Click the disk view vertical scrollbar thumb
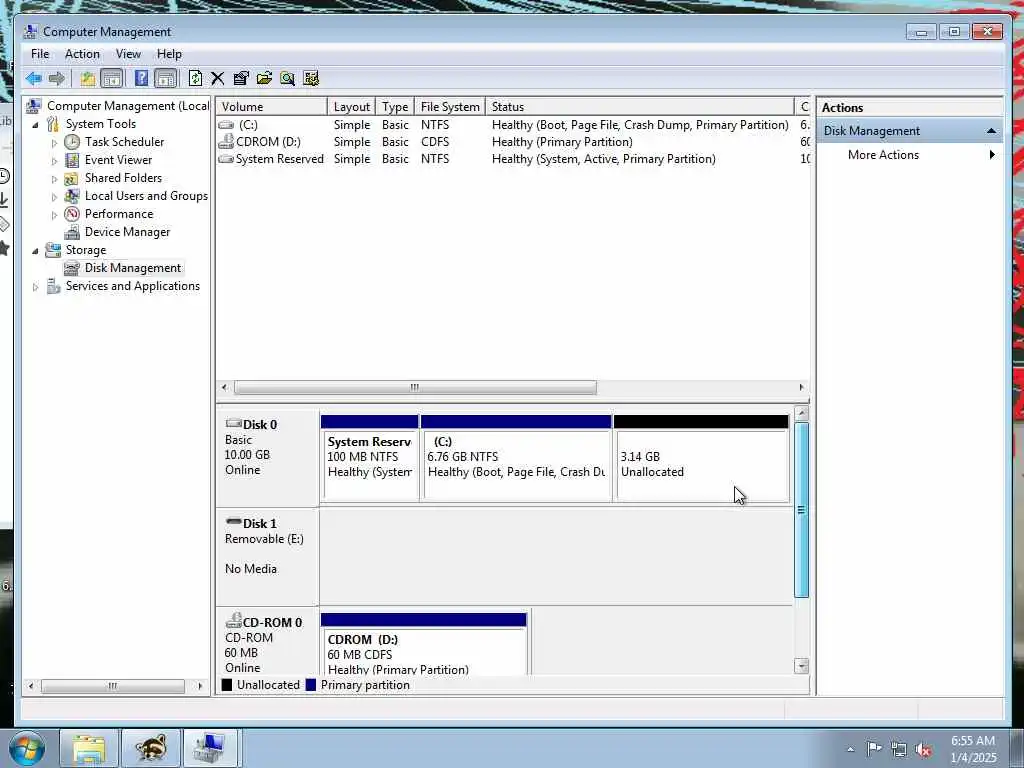The width and height of the screenshot is (1024, 768). click(x=801, y=510)
